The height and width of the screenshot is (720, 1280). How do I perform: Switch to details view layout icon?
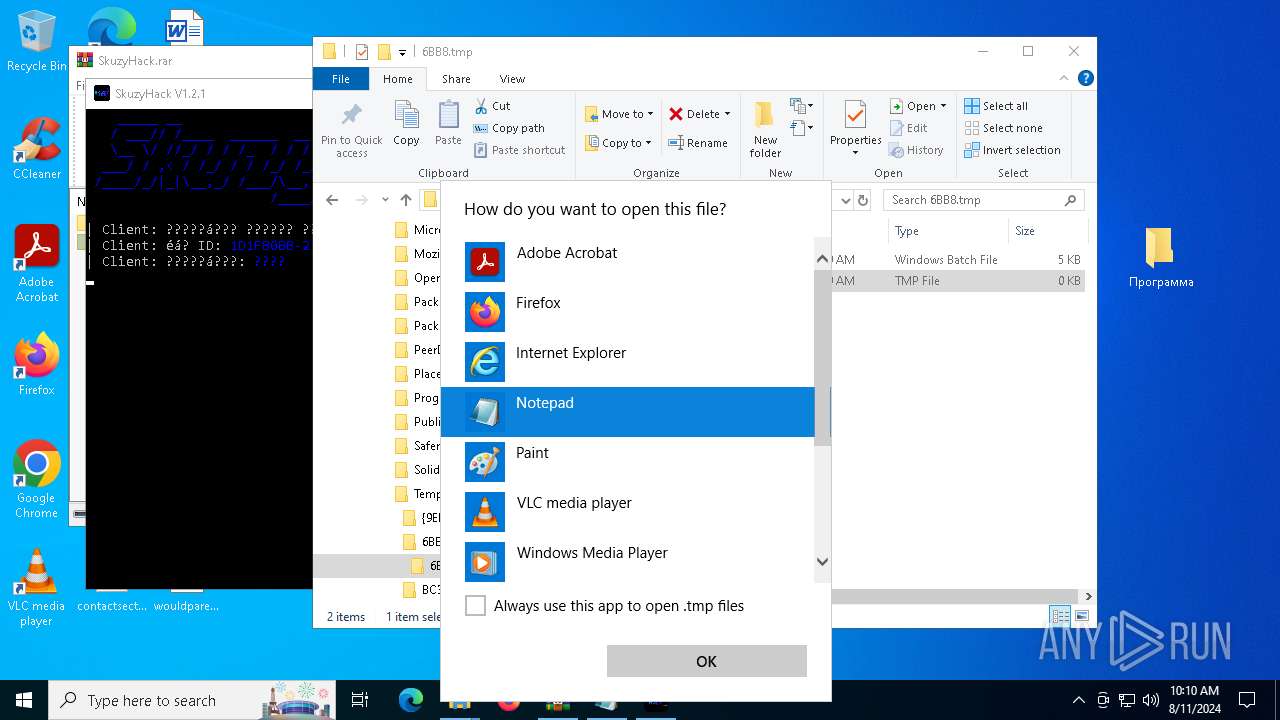click(1060, 616)
